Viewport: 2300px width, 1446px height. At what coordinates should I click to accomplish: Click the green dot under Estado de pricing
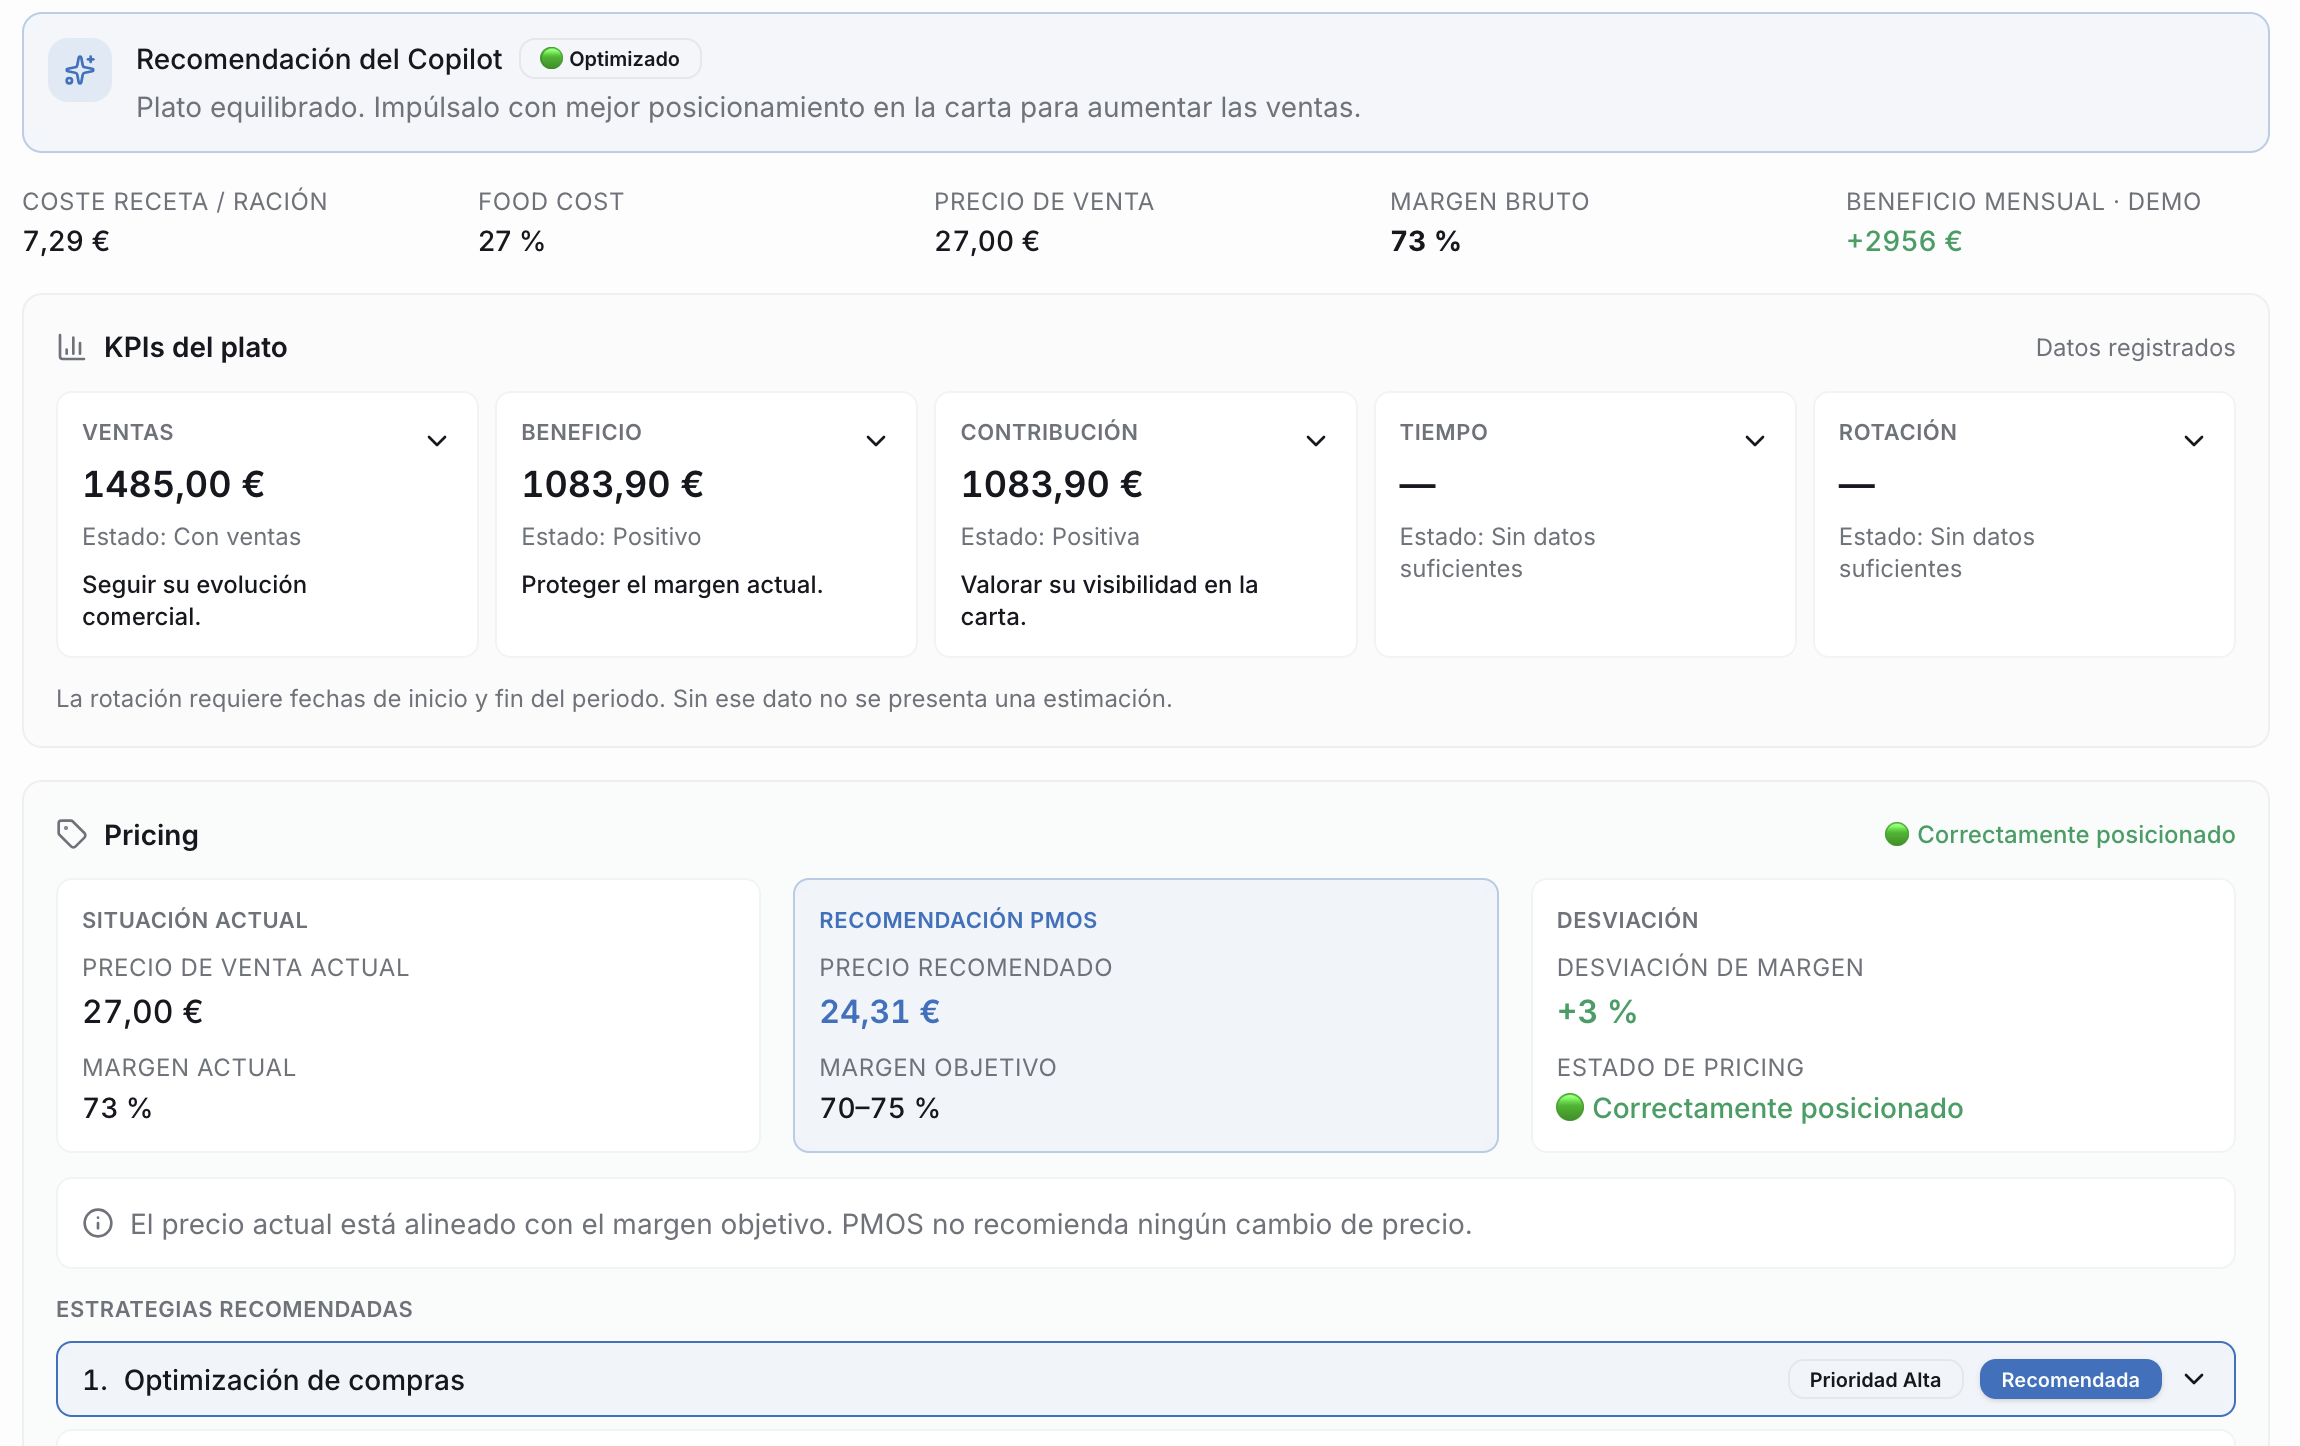click(x=1570, y=1108)
